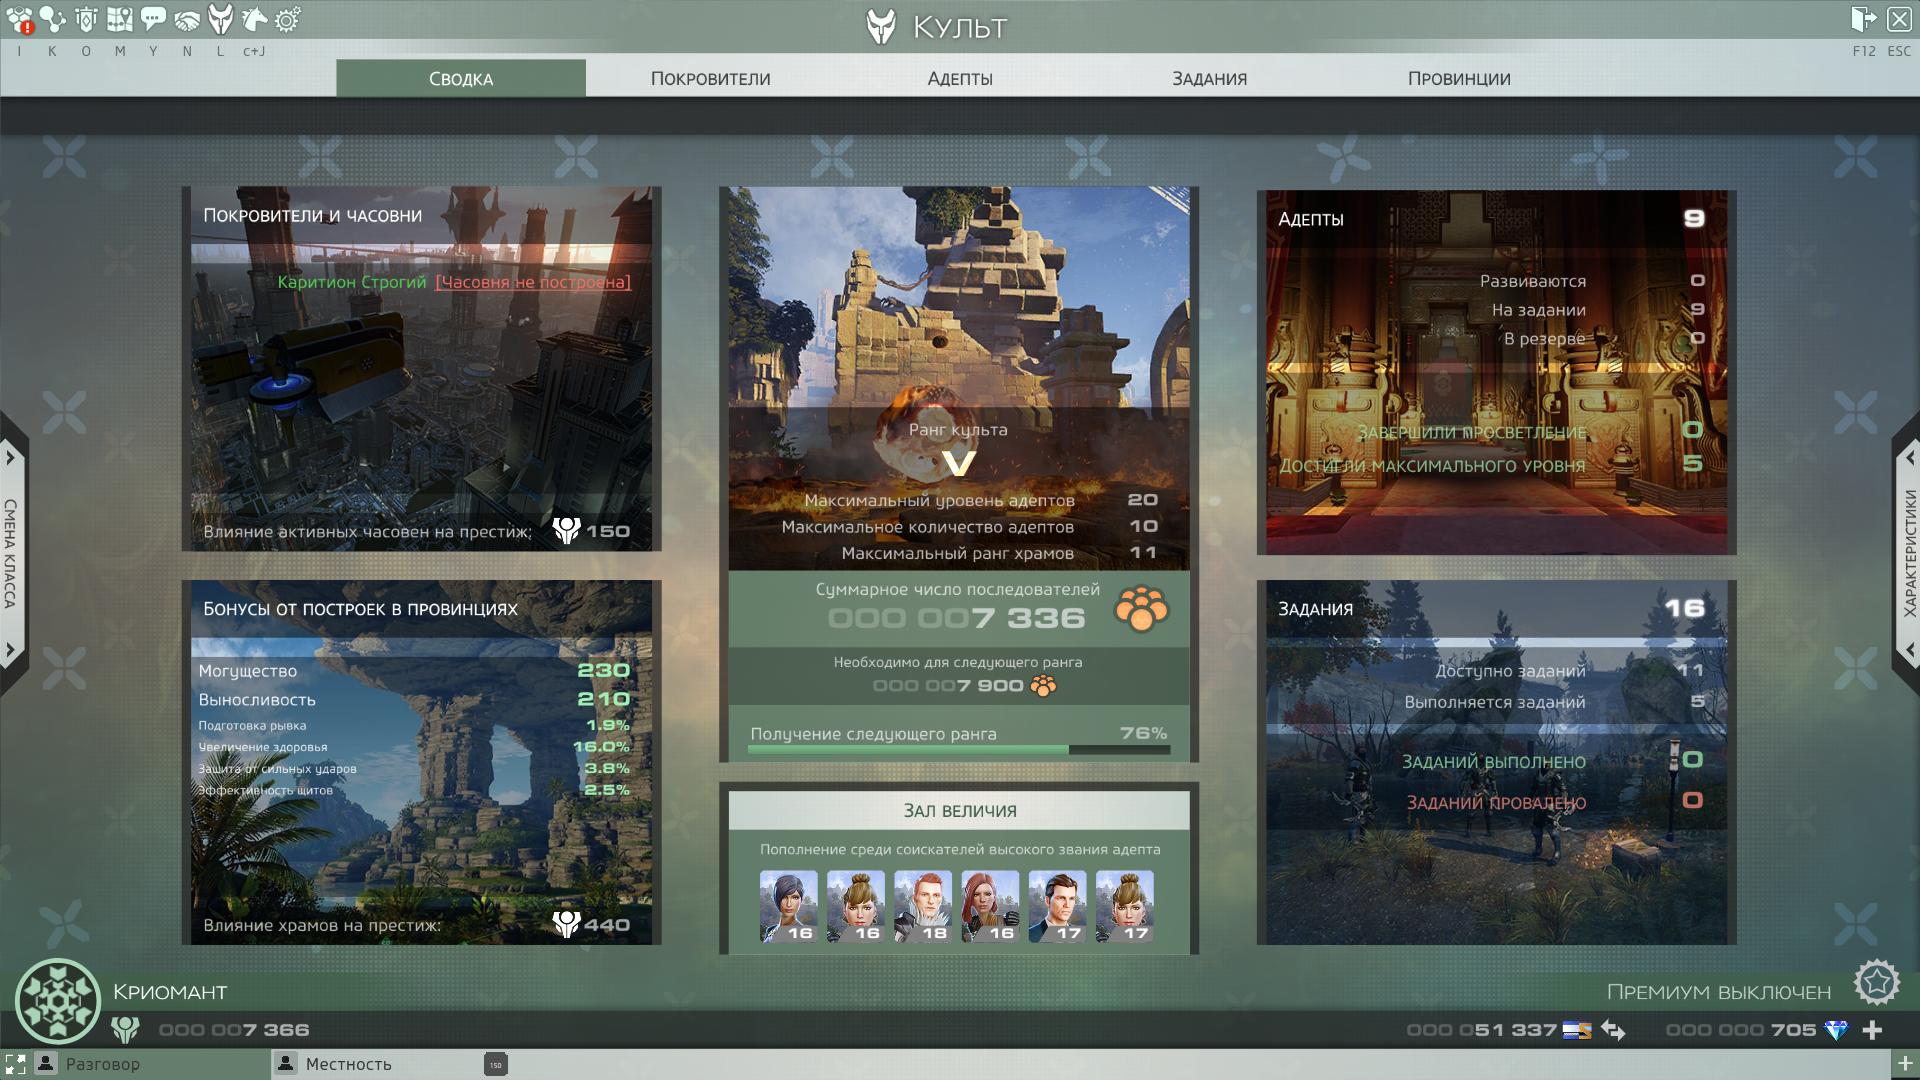Viewport: 1920px width, 1080px height.
Task: Collapse Характеристики panel with lower arrow
Action: (x=1909, y=650)
